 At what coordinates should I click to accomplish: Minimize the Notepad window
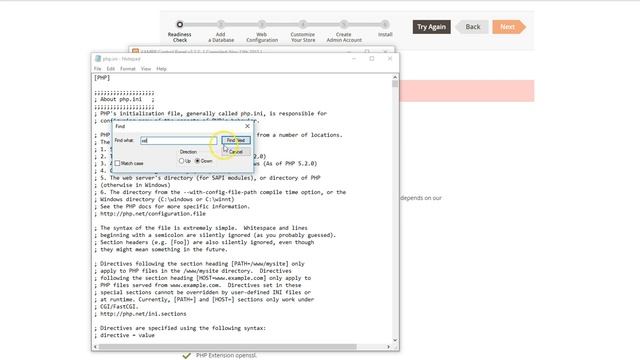(x=354, y=59)
